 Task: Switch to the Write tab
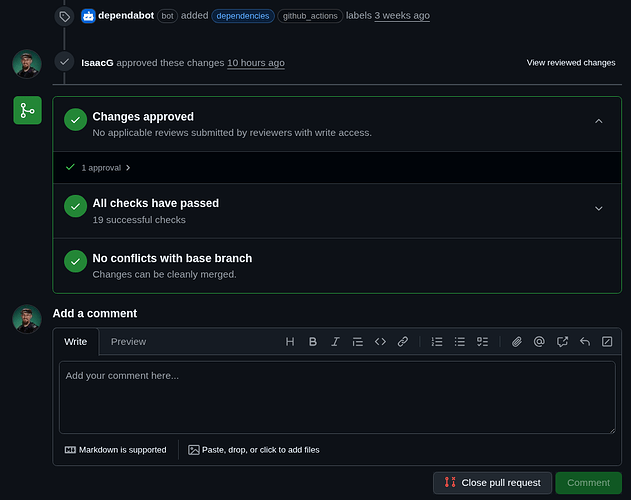[76, 342]
